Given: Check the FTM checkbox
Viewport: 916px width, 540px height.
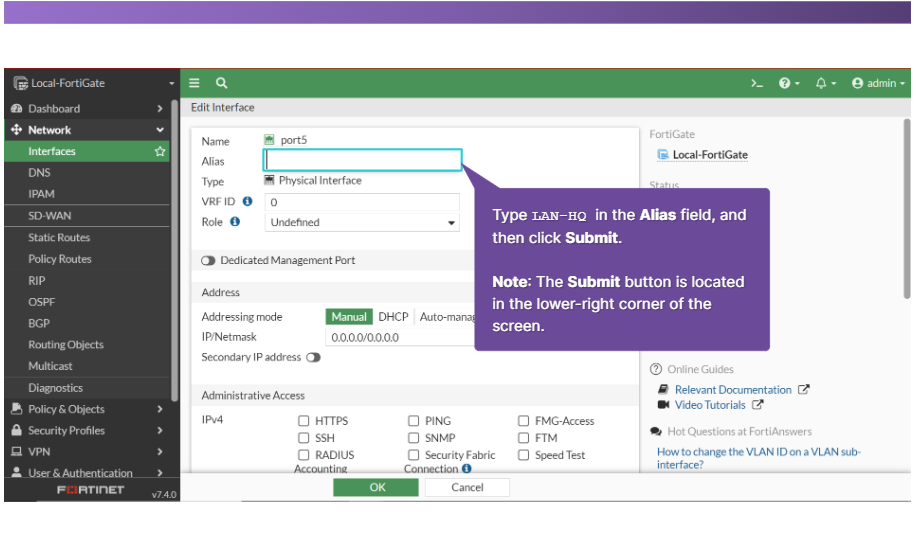Looking at the screenshot, I should [523, 438].
